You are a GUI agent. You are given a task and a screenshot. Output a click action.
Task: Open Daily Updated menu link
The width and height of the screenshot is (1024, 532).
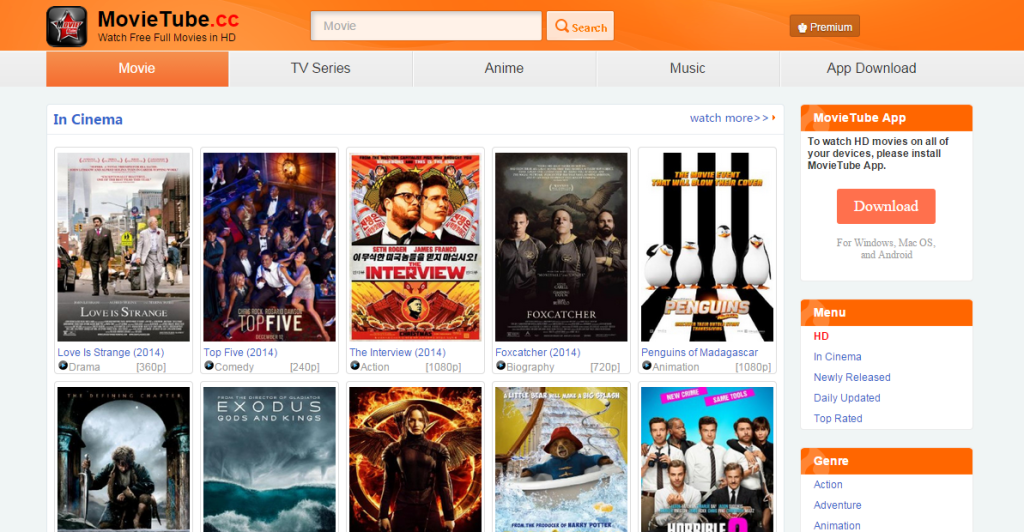tap(846, 398)
